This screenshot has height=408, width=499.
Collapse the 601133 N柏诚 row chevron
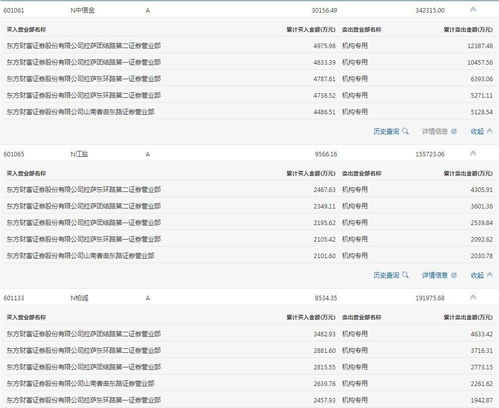pyautogui.click(x=473, y=297)
